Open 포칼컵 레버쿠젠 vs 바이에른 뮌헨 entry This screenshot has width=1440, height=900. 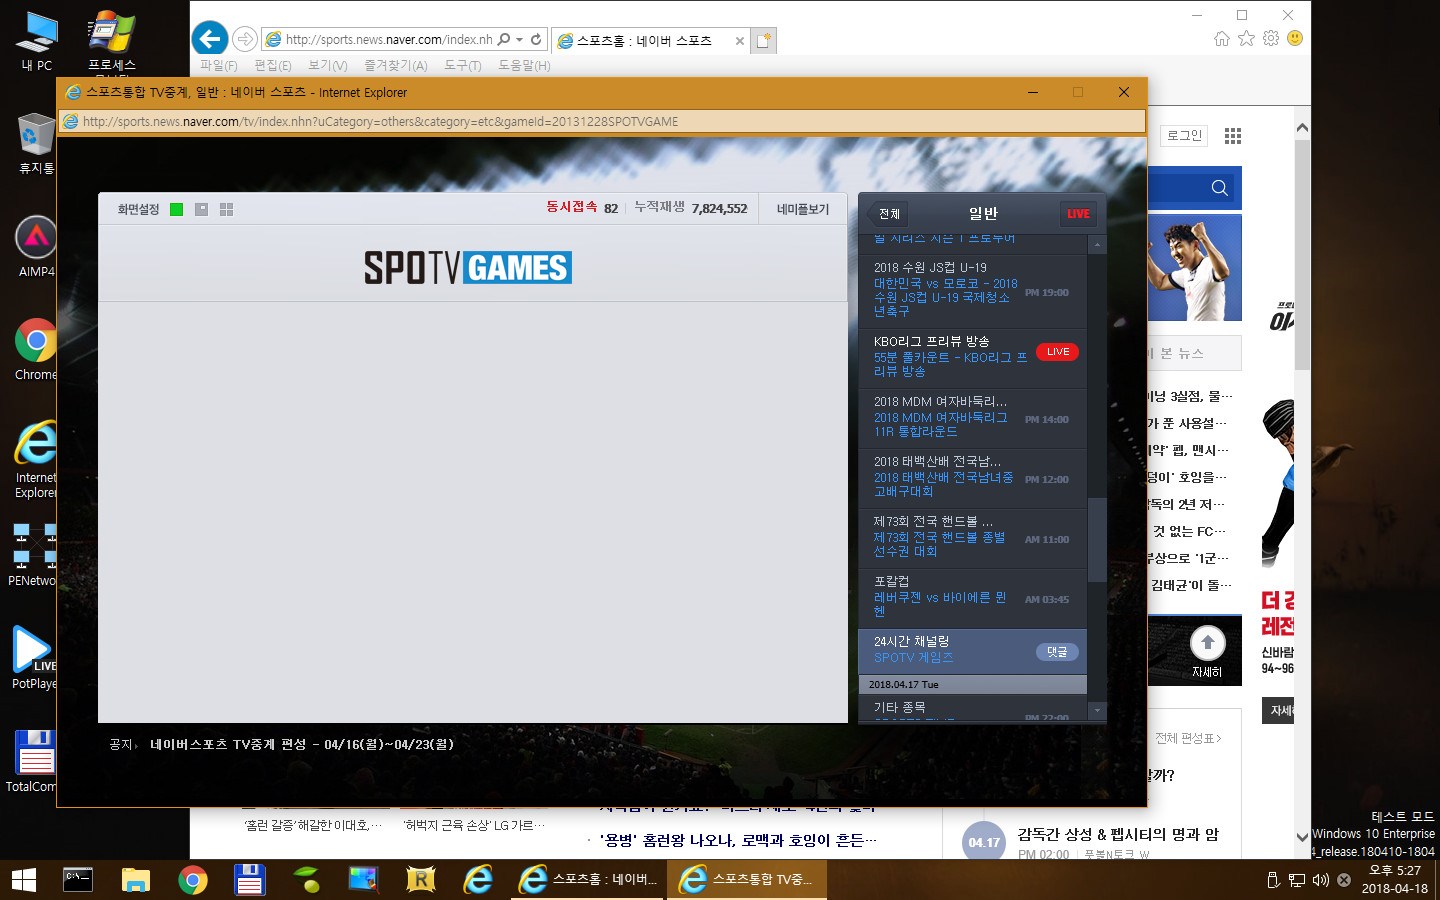coord(973,597)
